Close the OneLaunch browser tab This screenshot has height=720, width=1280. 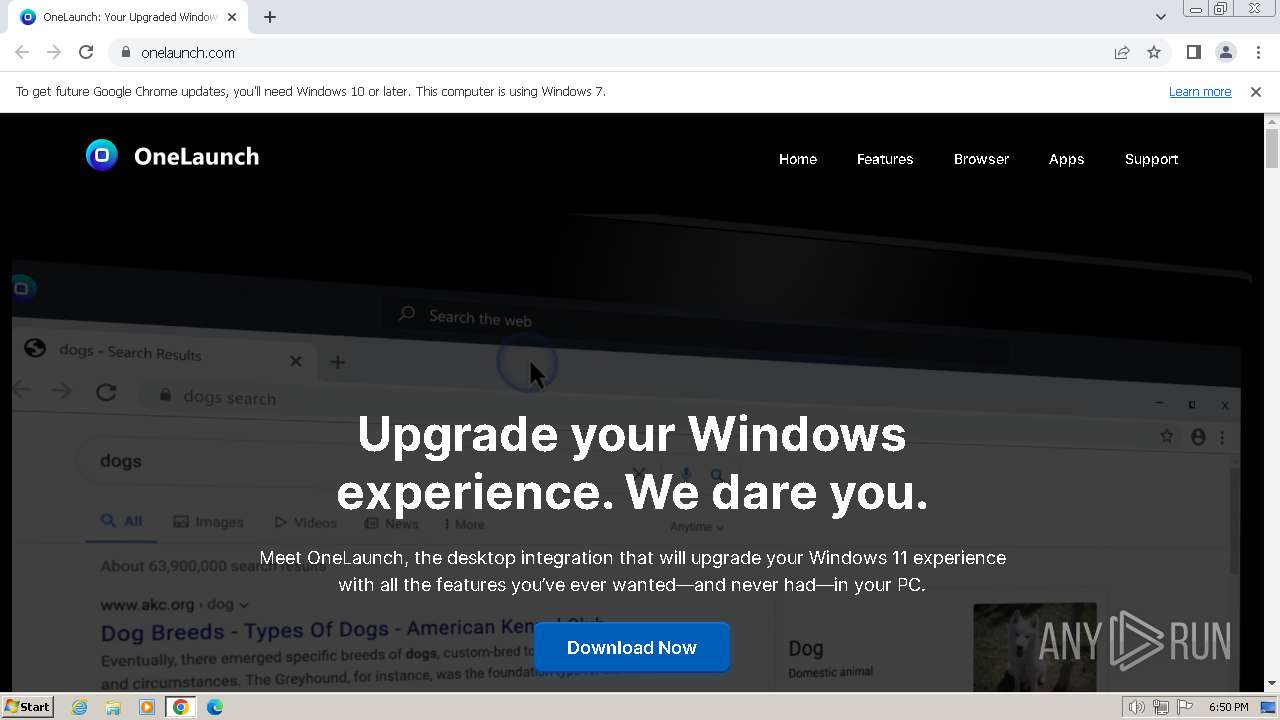(232, 17)
